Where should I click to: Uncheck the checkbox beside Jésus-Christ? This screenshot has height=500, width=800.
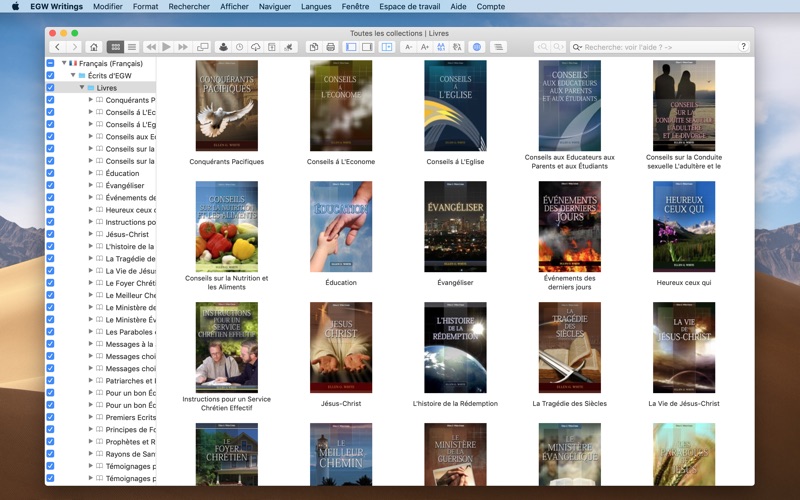(x=50, y=234)
